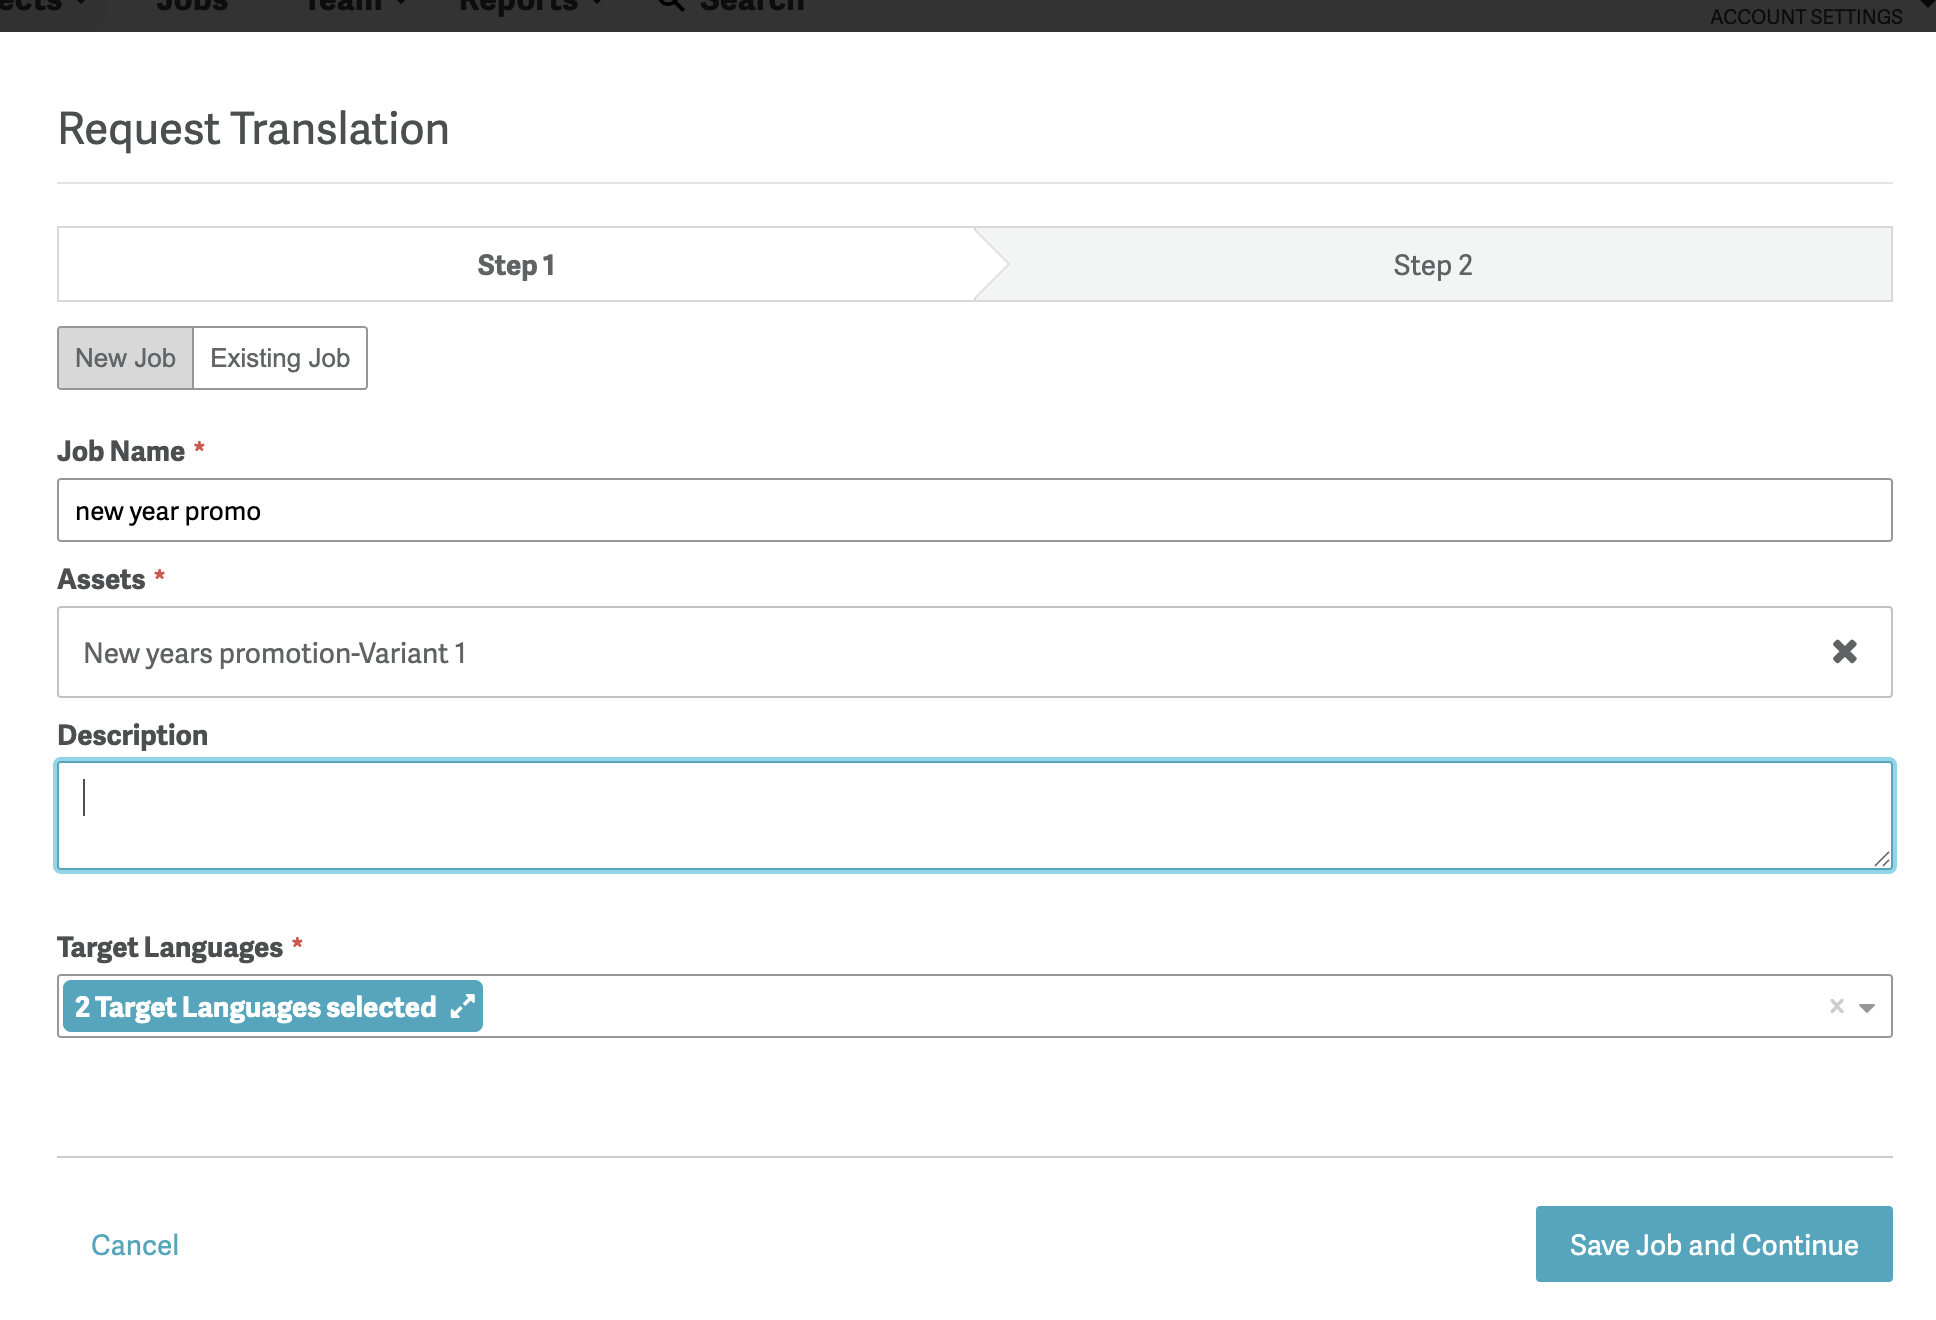
Task: Click the description box resize handle
Action: click(x=1881, y=859)
